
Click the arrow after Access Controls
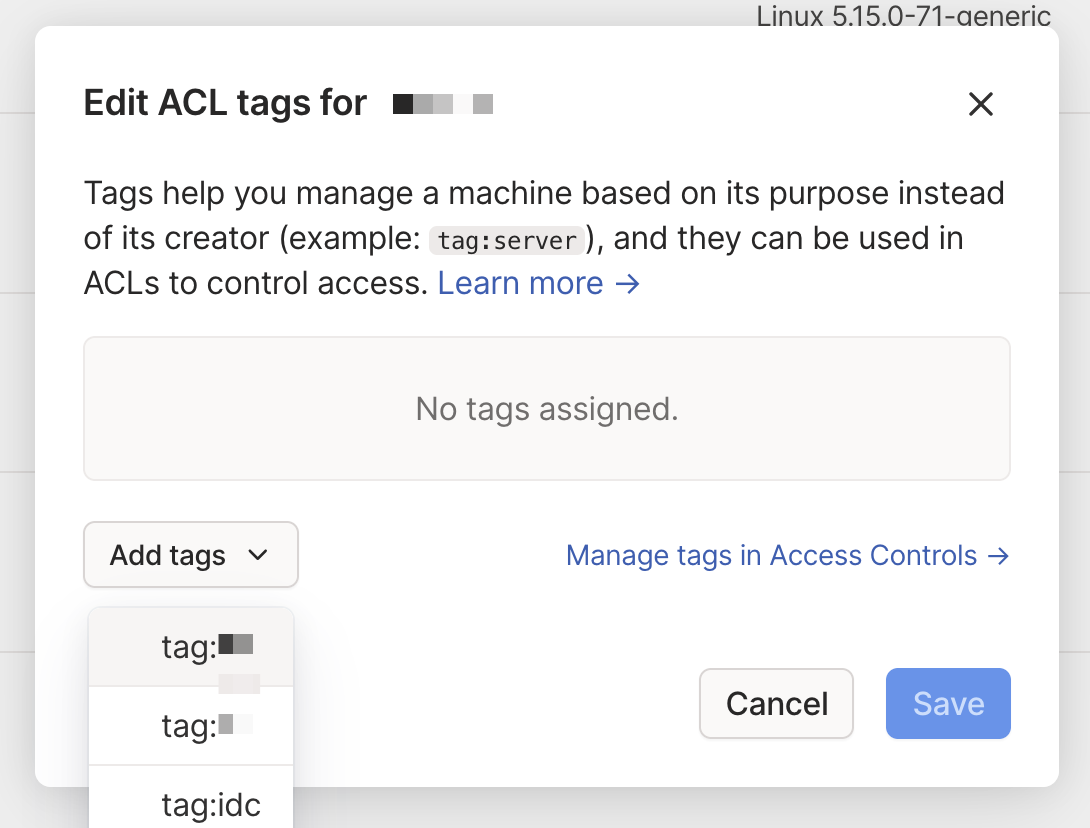997,555
